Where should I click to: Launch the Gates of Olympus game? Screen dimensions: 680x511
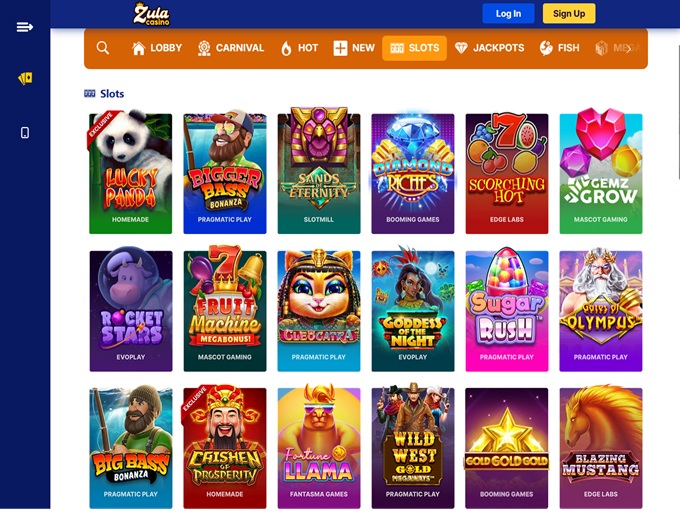pyautogui.click(x=601, y=309)
